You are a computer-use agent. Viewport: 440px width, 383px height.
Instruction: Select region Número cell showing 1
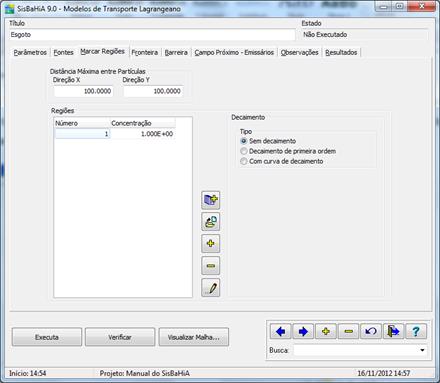[82, 134]
